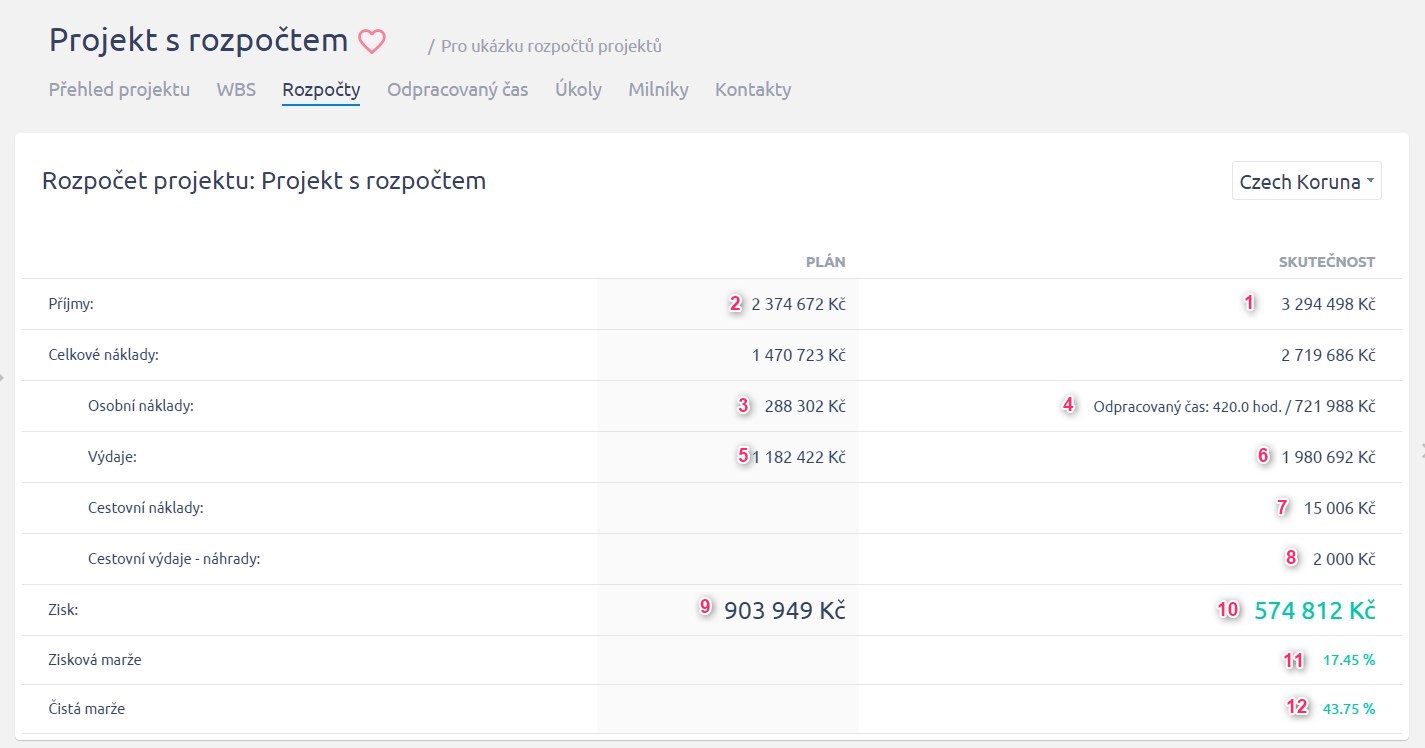The width and height of the screenshot is (1425, 748).
Task: Open the Úkoly tab
Action: tap(578, 90)
